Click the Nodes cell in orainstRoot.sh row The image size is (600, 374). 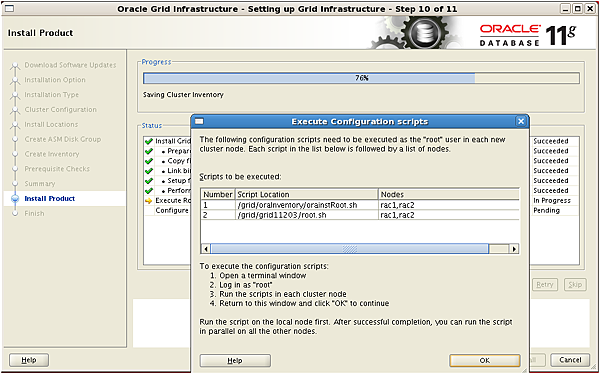point(449,205)
